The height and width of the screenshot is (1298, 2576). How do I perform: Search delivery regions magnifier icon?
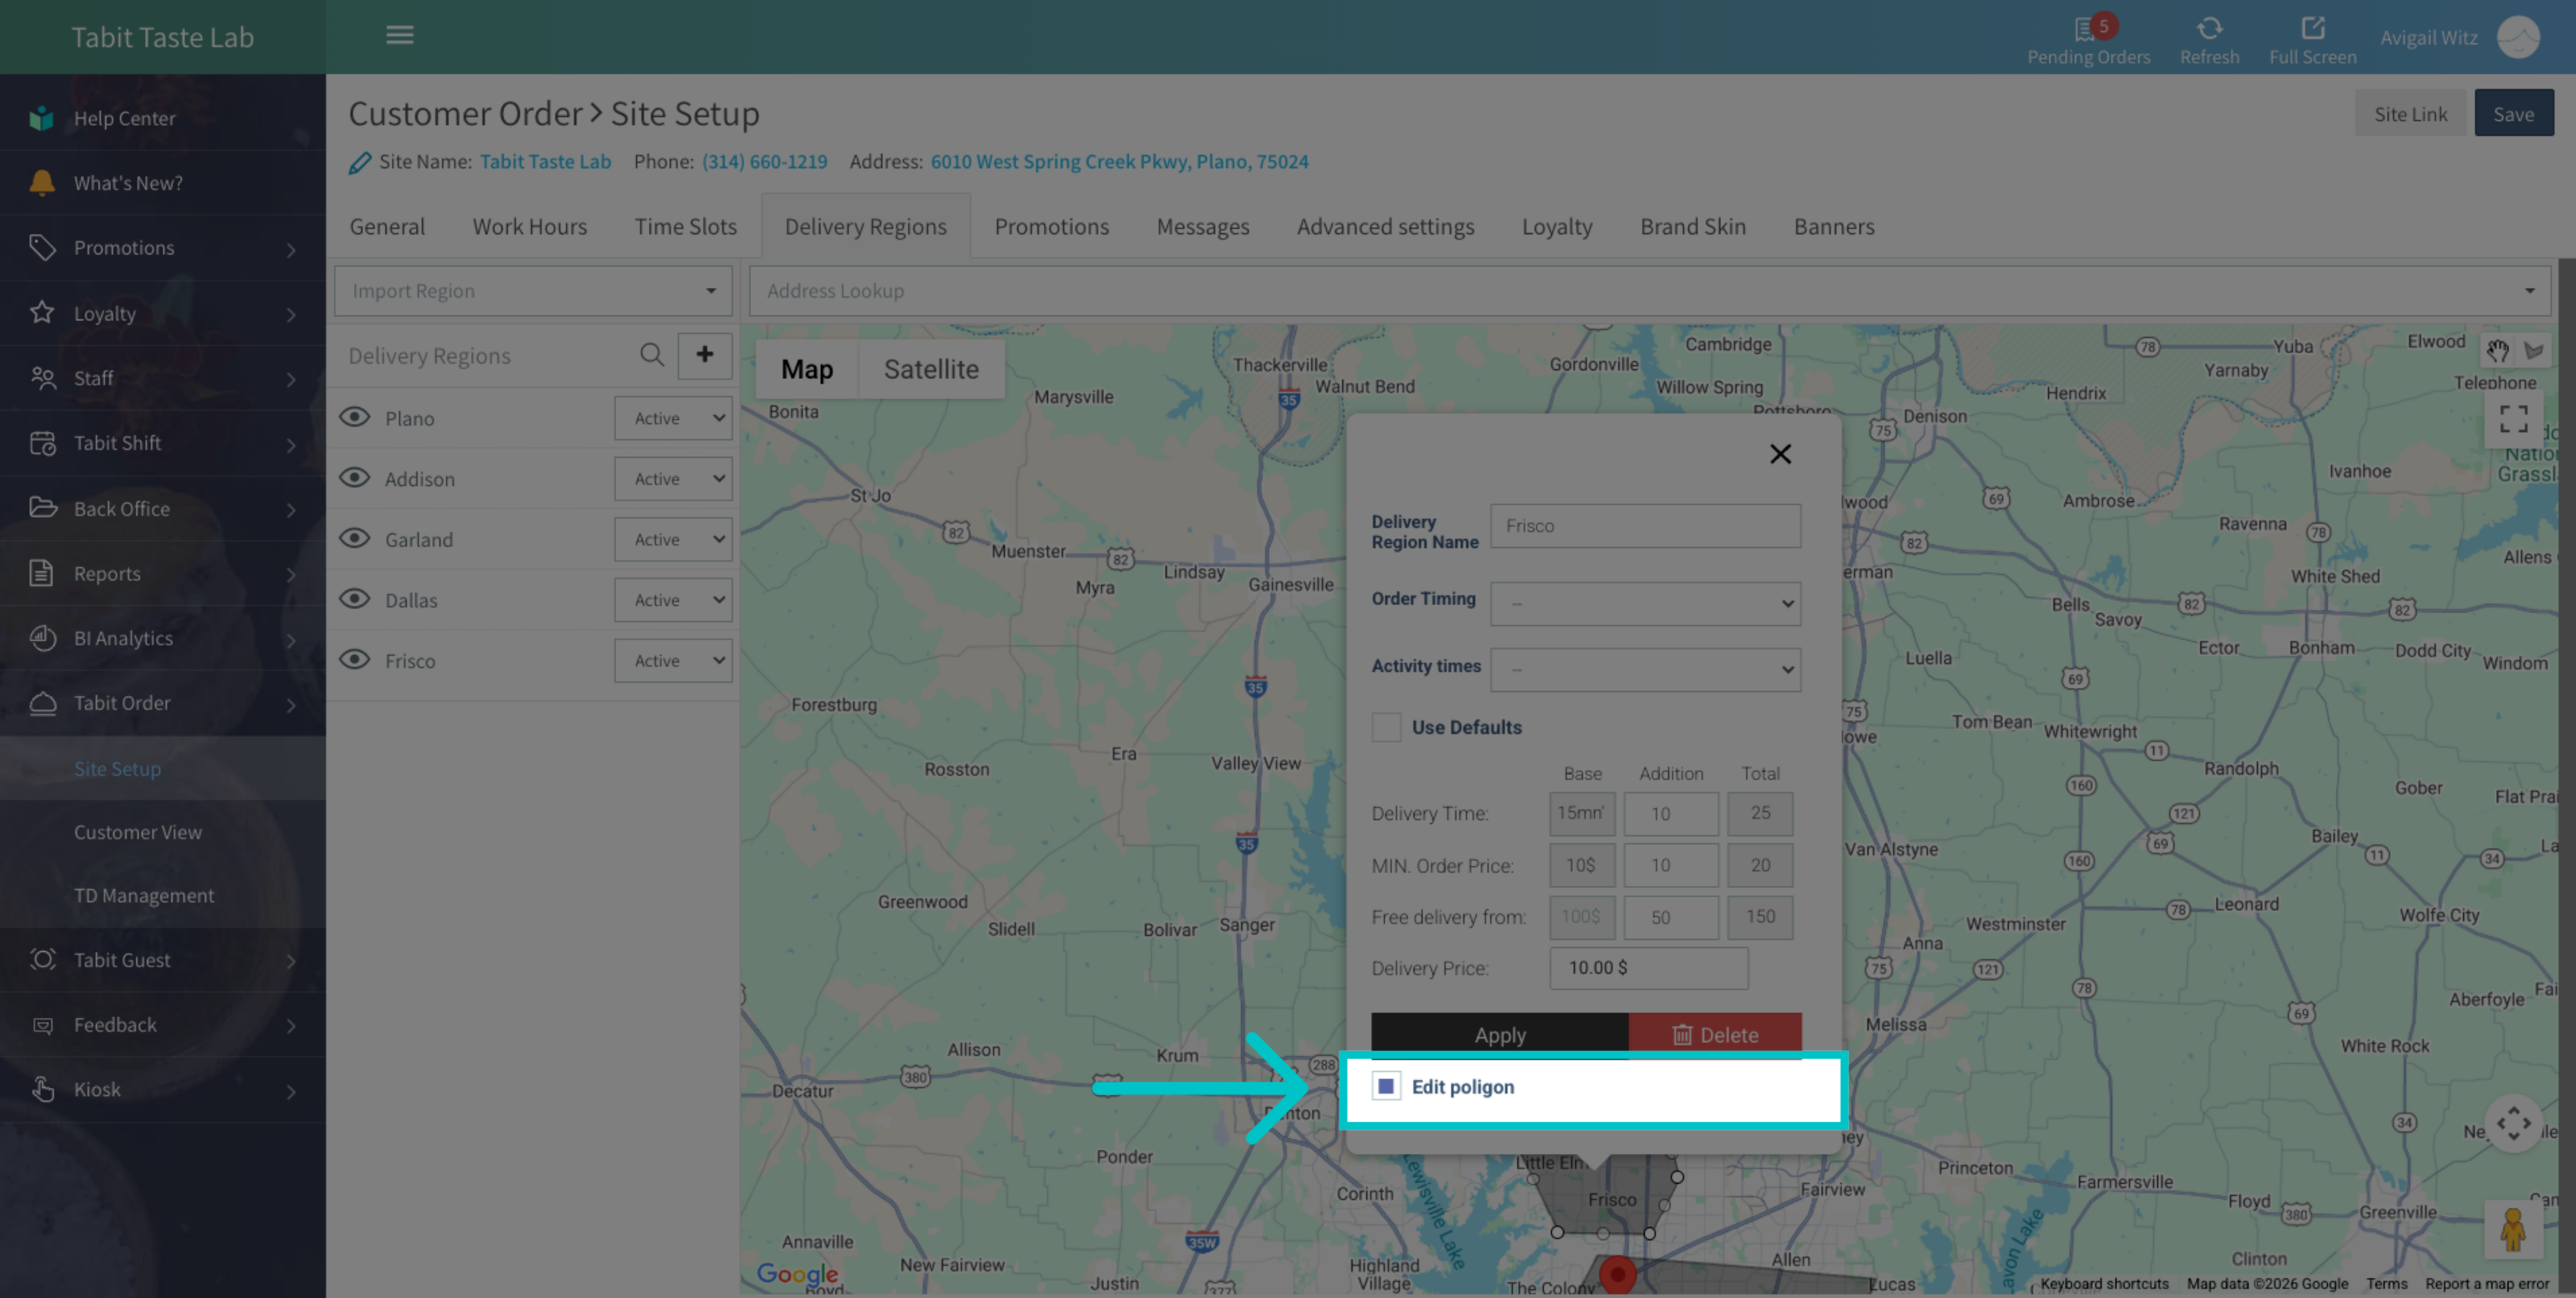coord(652,355)
